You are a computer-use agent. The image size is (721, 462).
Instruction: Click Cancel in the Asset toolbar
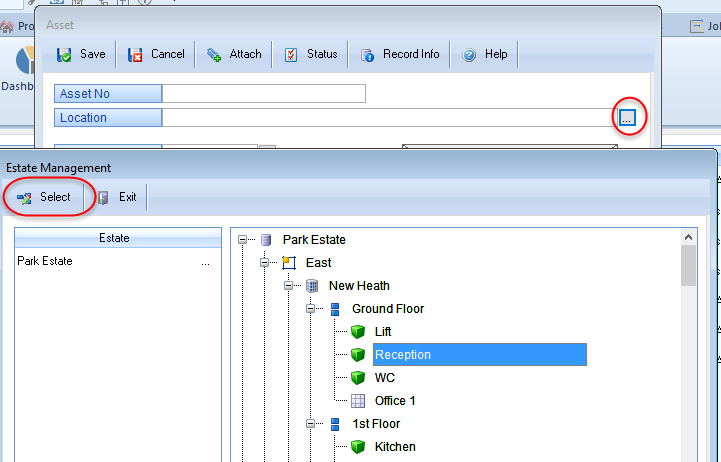(x=156, y=54)
